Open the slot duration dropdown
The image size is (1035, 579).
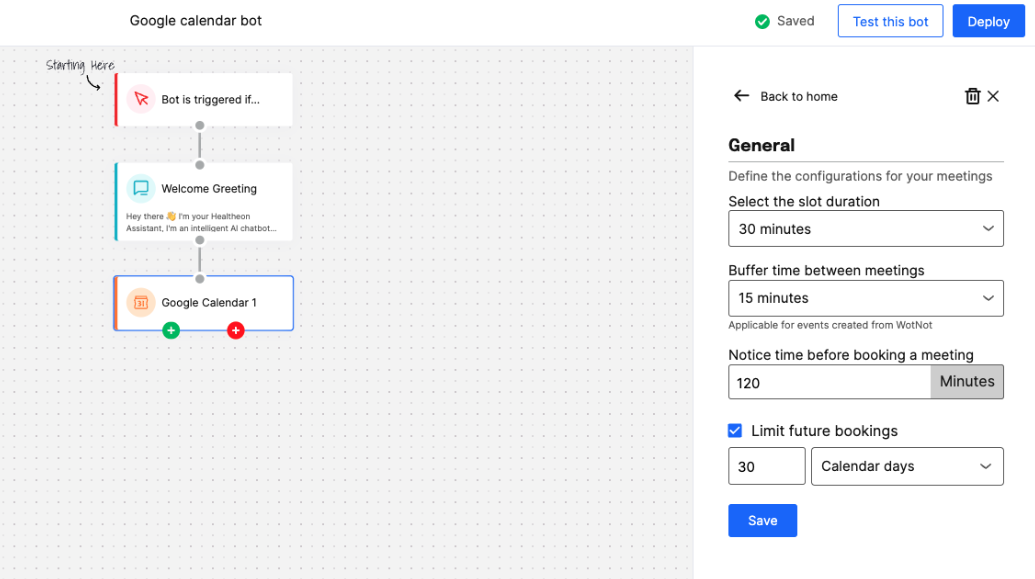865,229
